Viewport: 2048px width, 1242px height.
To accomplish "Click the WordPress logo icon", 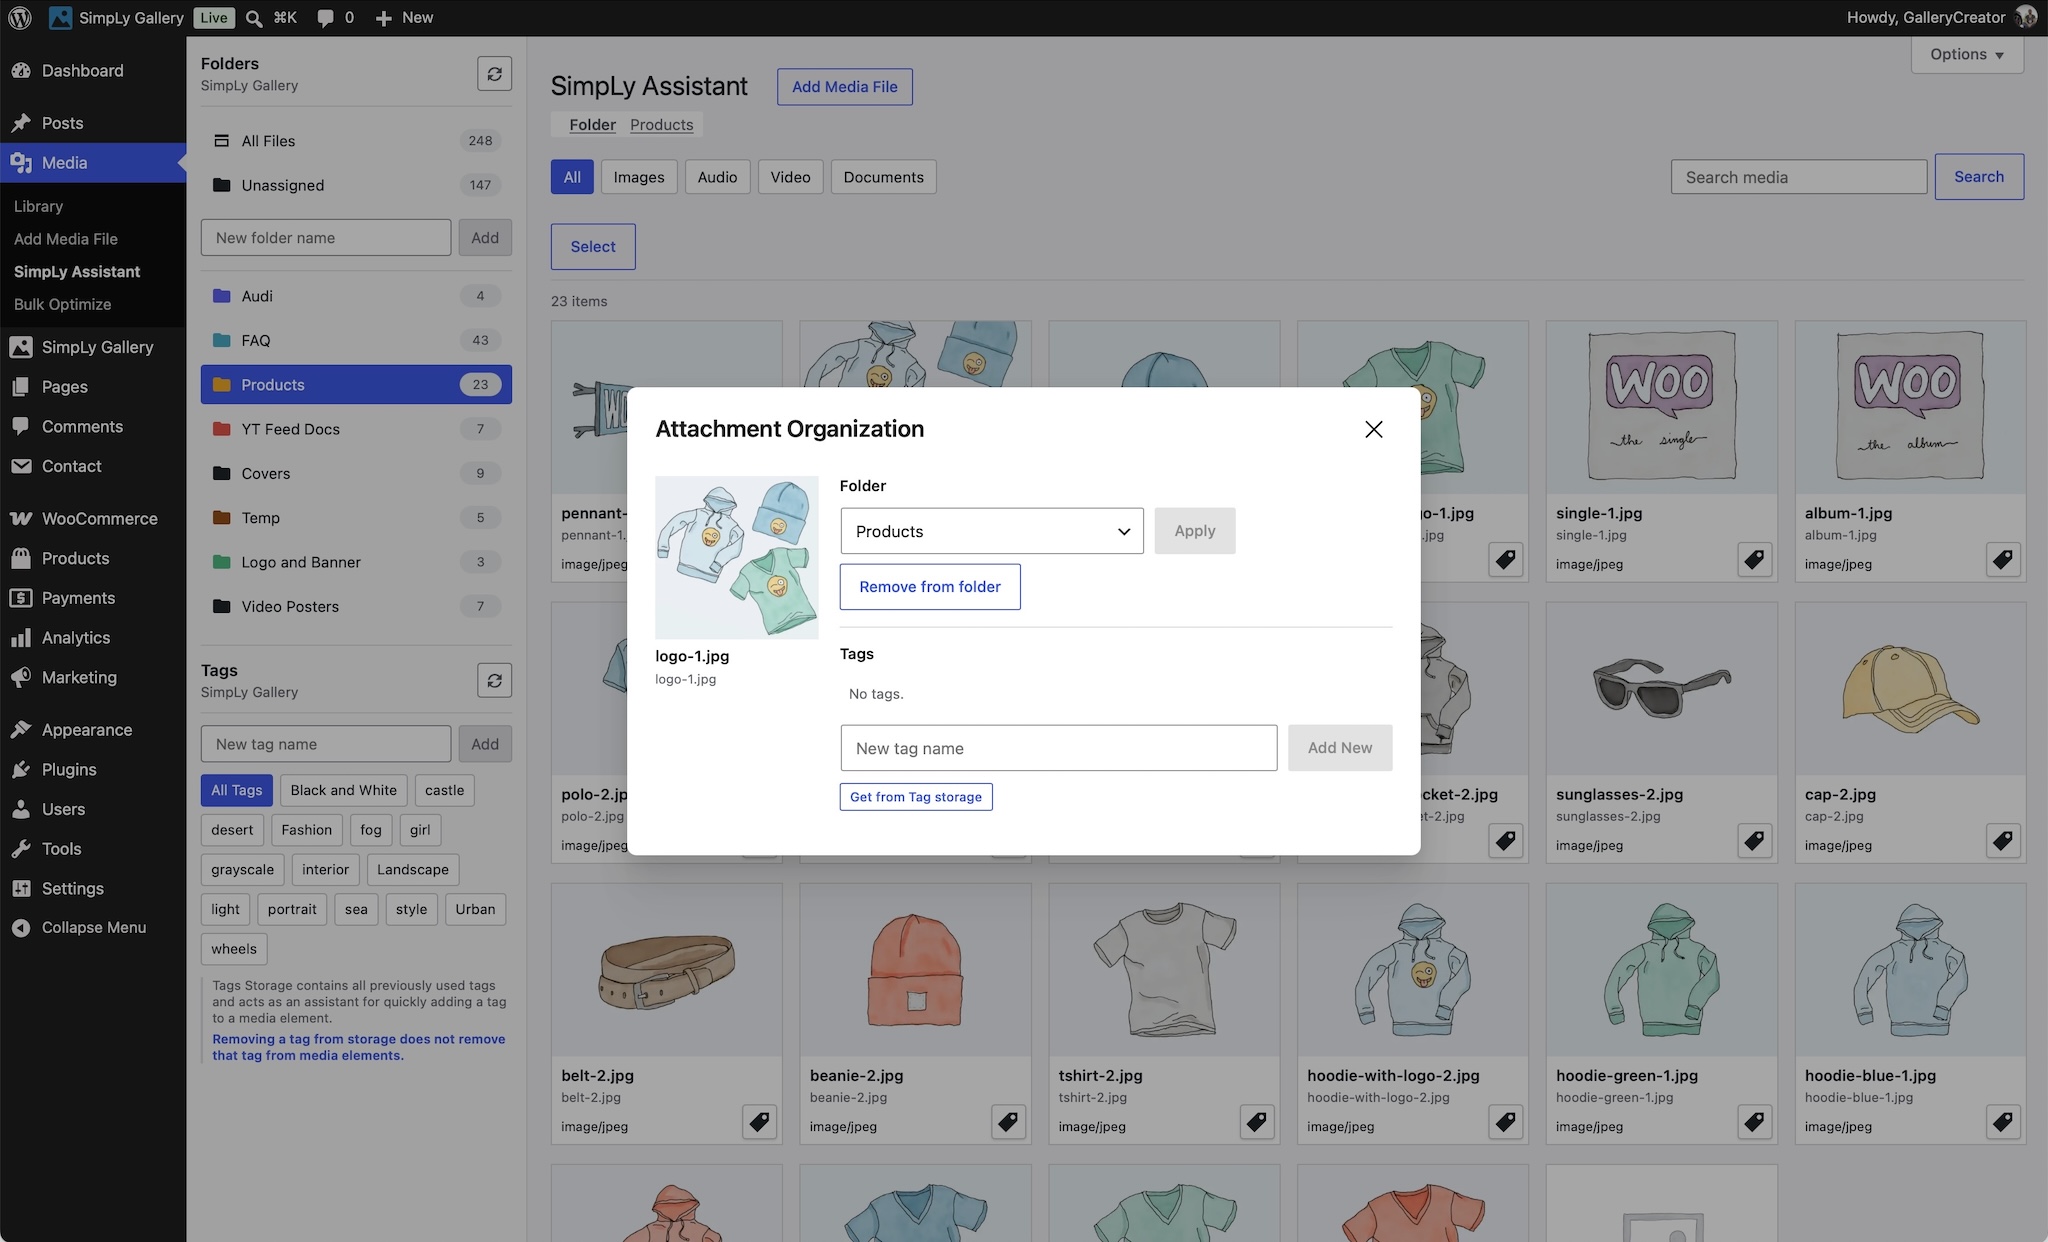I will pyautogui.click(x=20, y=18).
